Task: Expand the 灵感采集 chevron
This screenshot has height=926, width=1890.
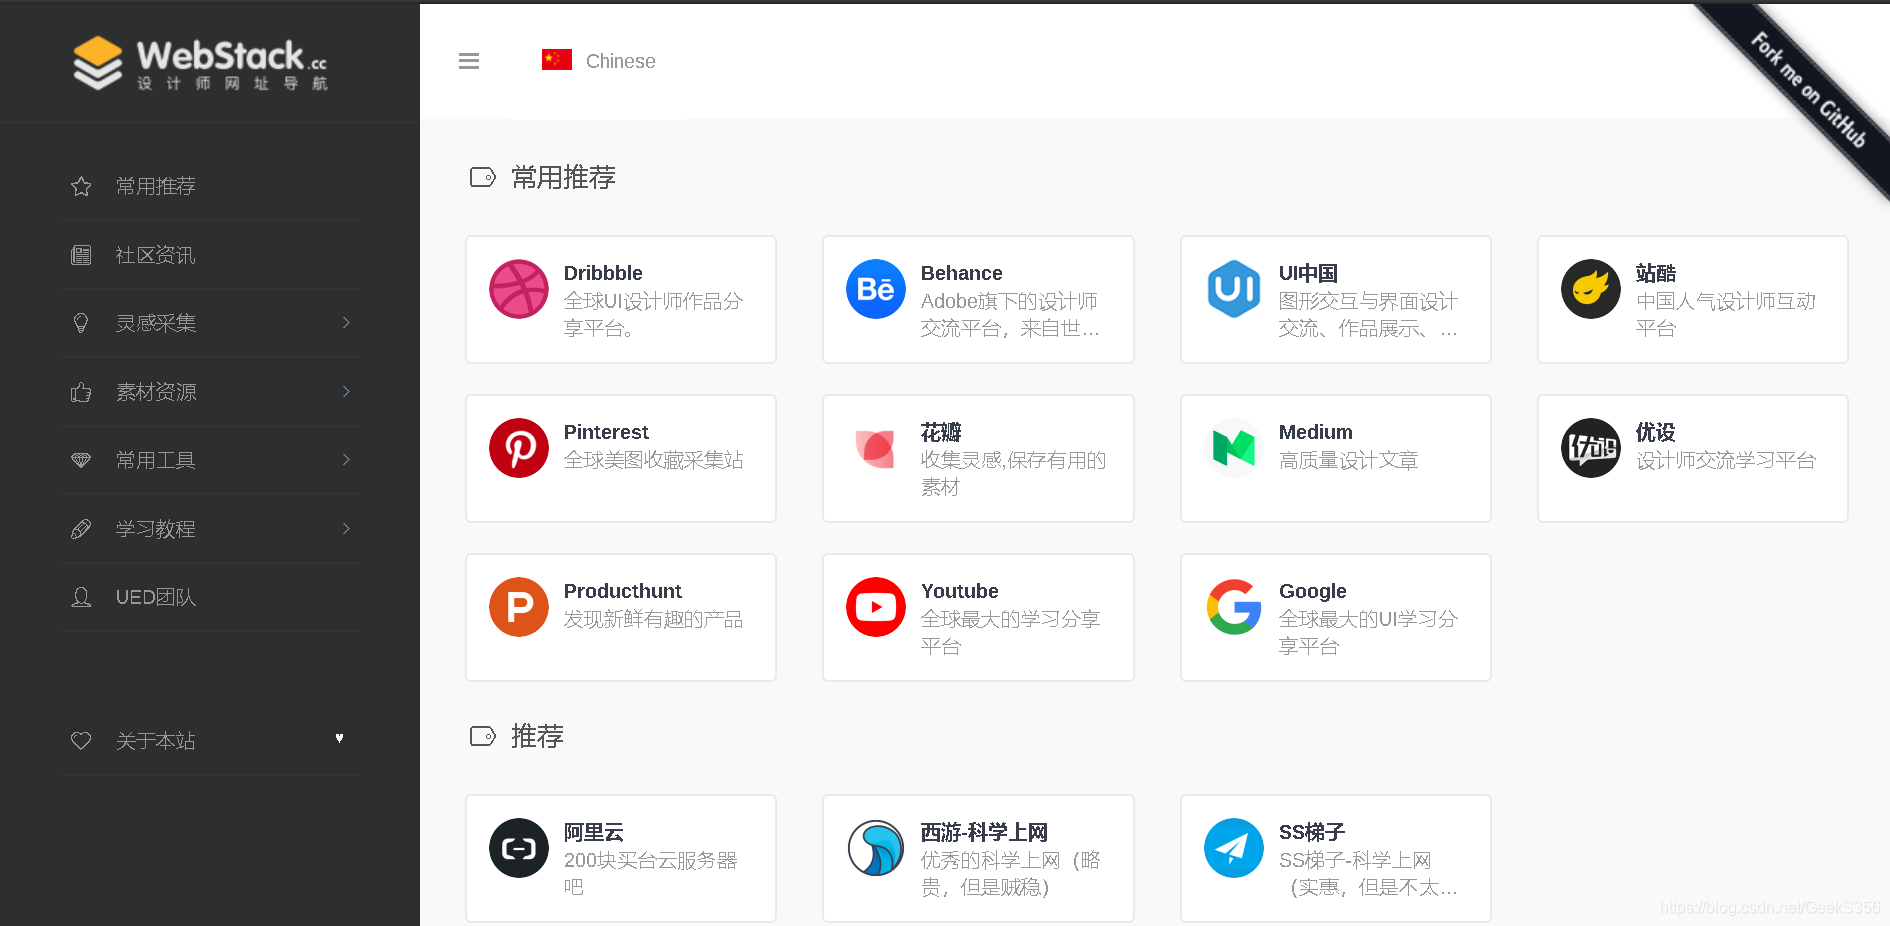Action: [x=346, y=322]
